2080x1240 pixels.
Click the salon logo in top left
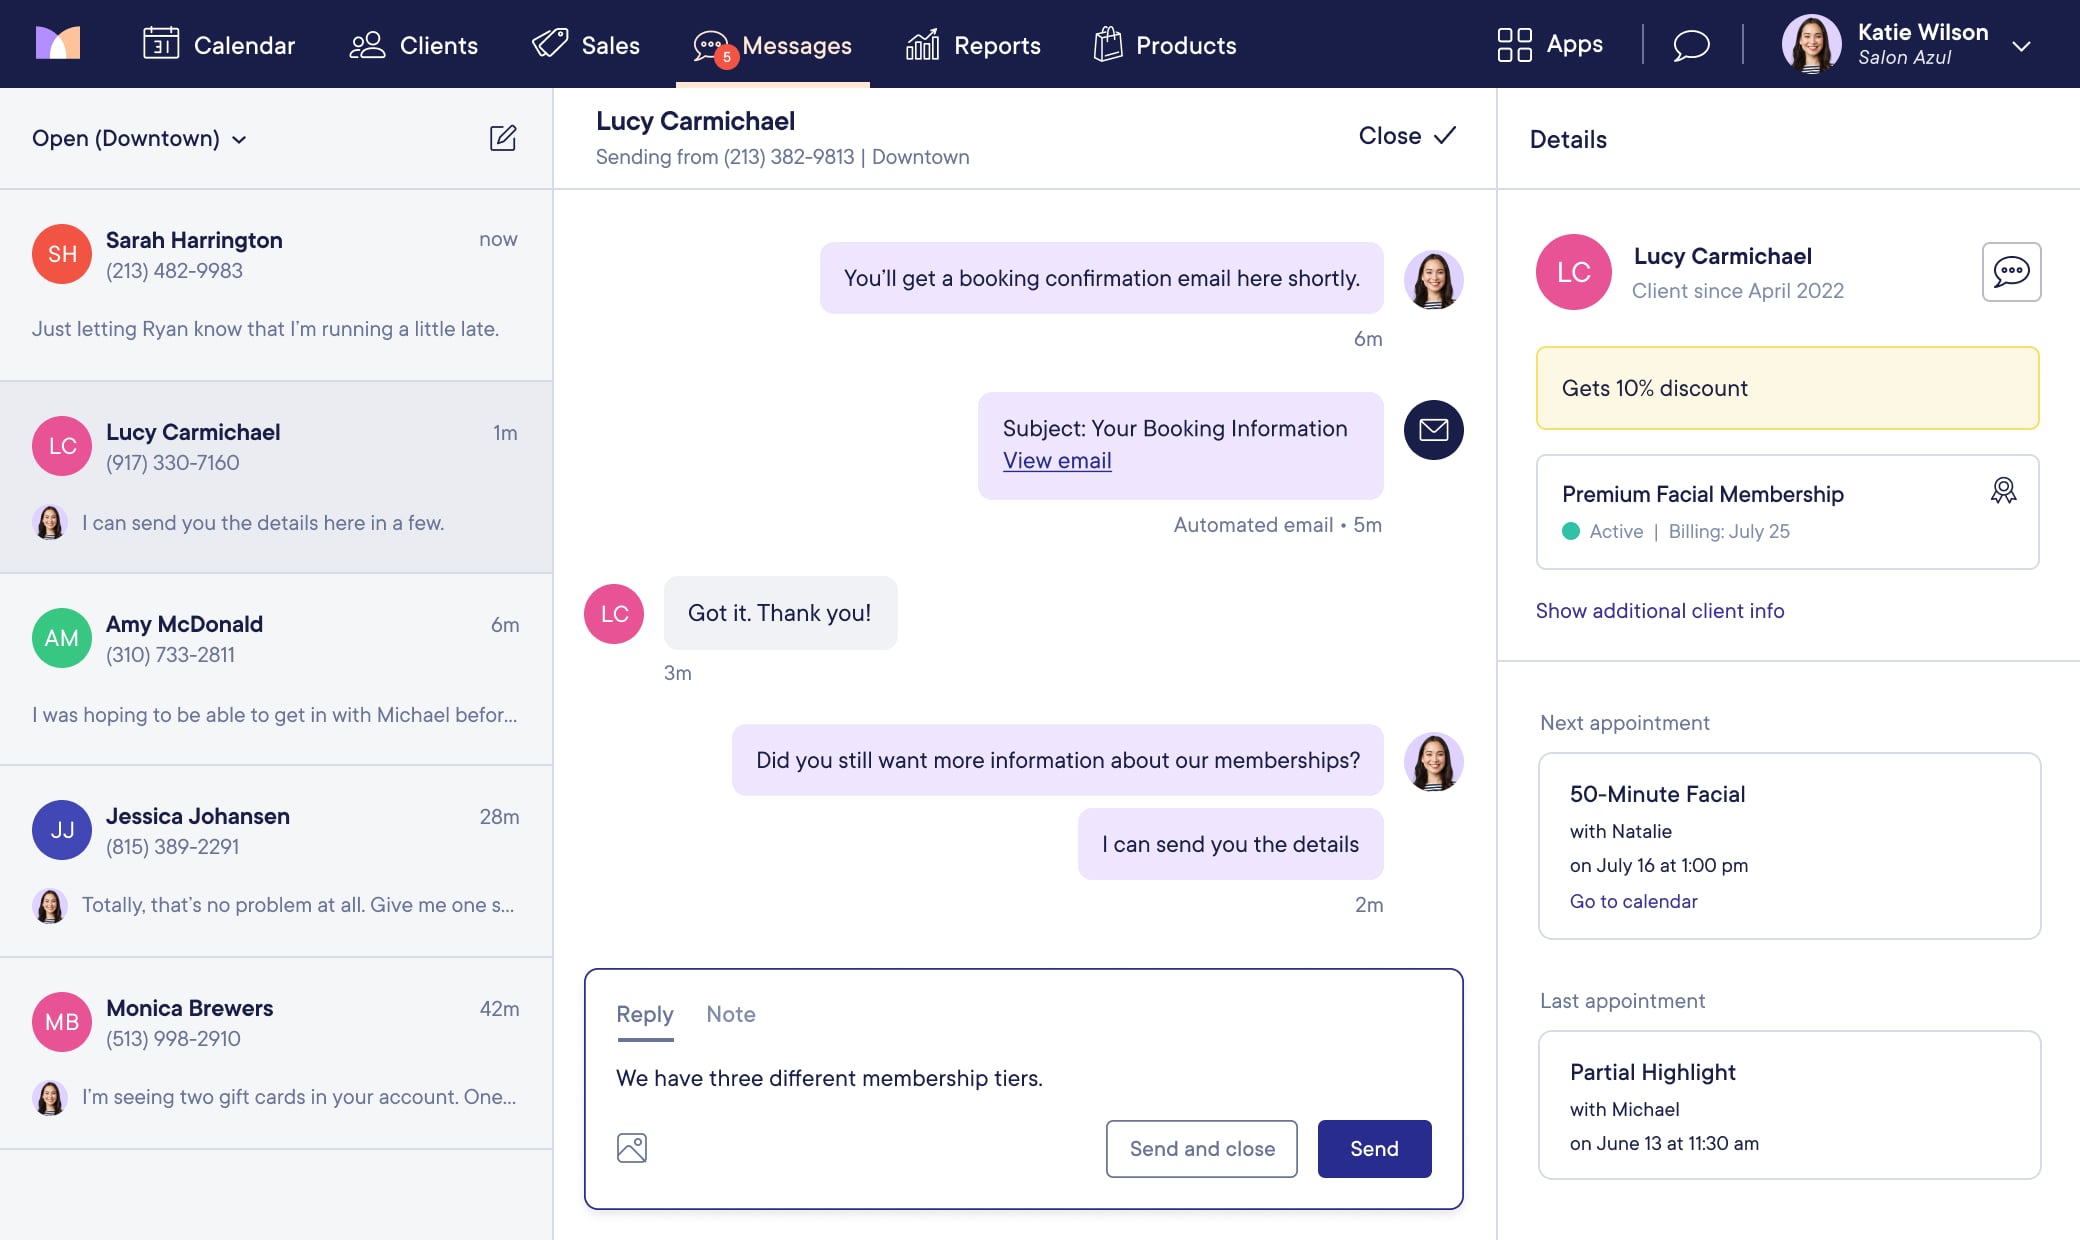(58, 44)
